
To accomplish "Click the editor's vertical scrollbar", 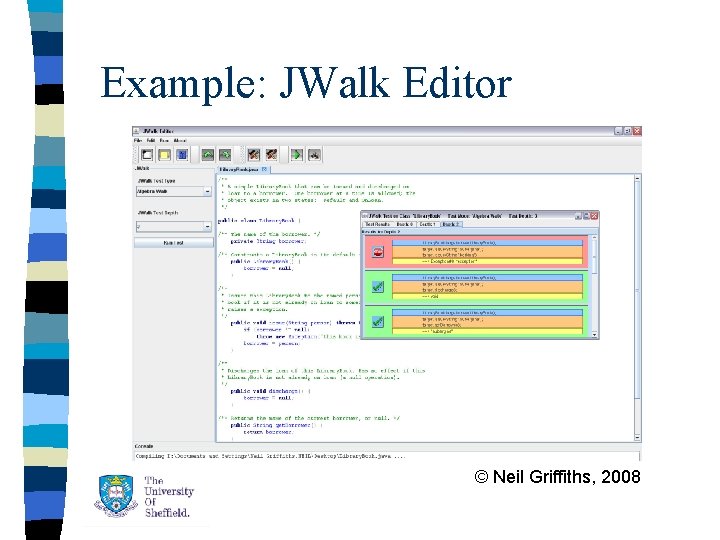I will tap(637, 308).
